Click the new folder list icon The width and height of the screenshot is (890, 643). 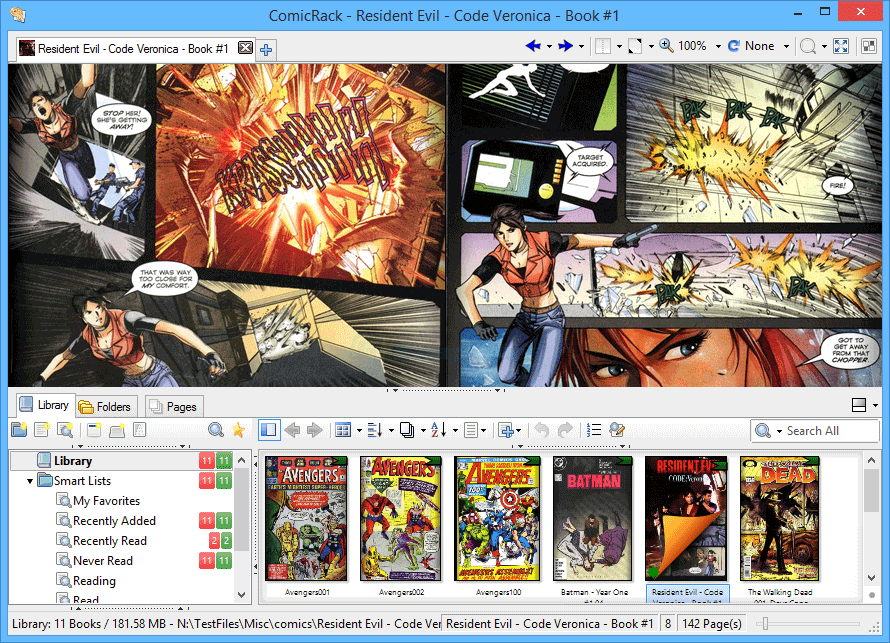click(x=19, y=430)
